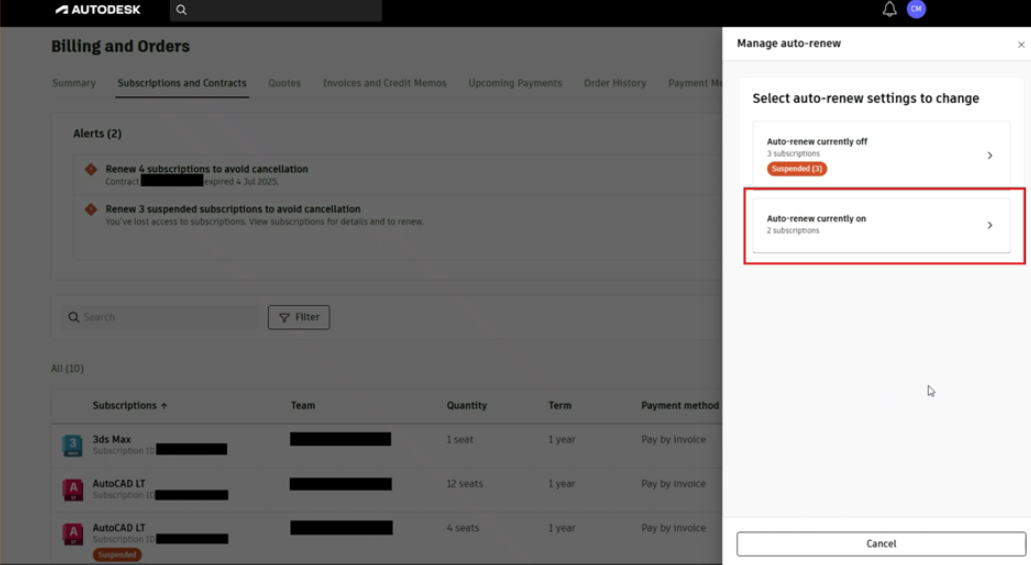Click the subscriptions search magnifier icon
The width and height of the screenshot is (1031, 565).
click(x=74, y=317)
